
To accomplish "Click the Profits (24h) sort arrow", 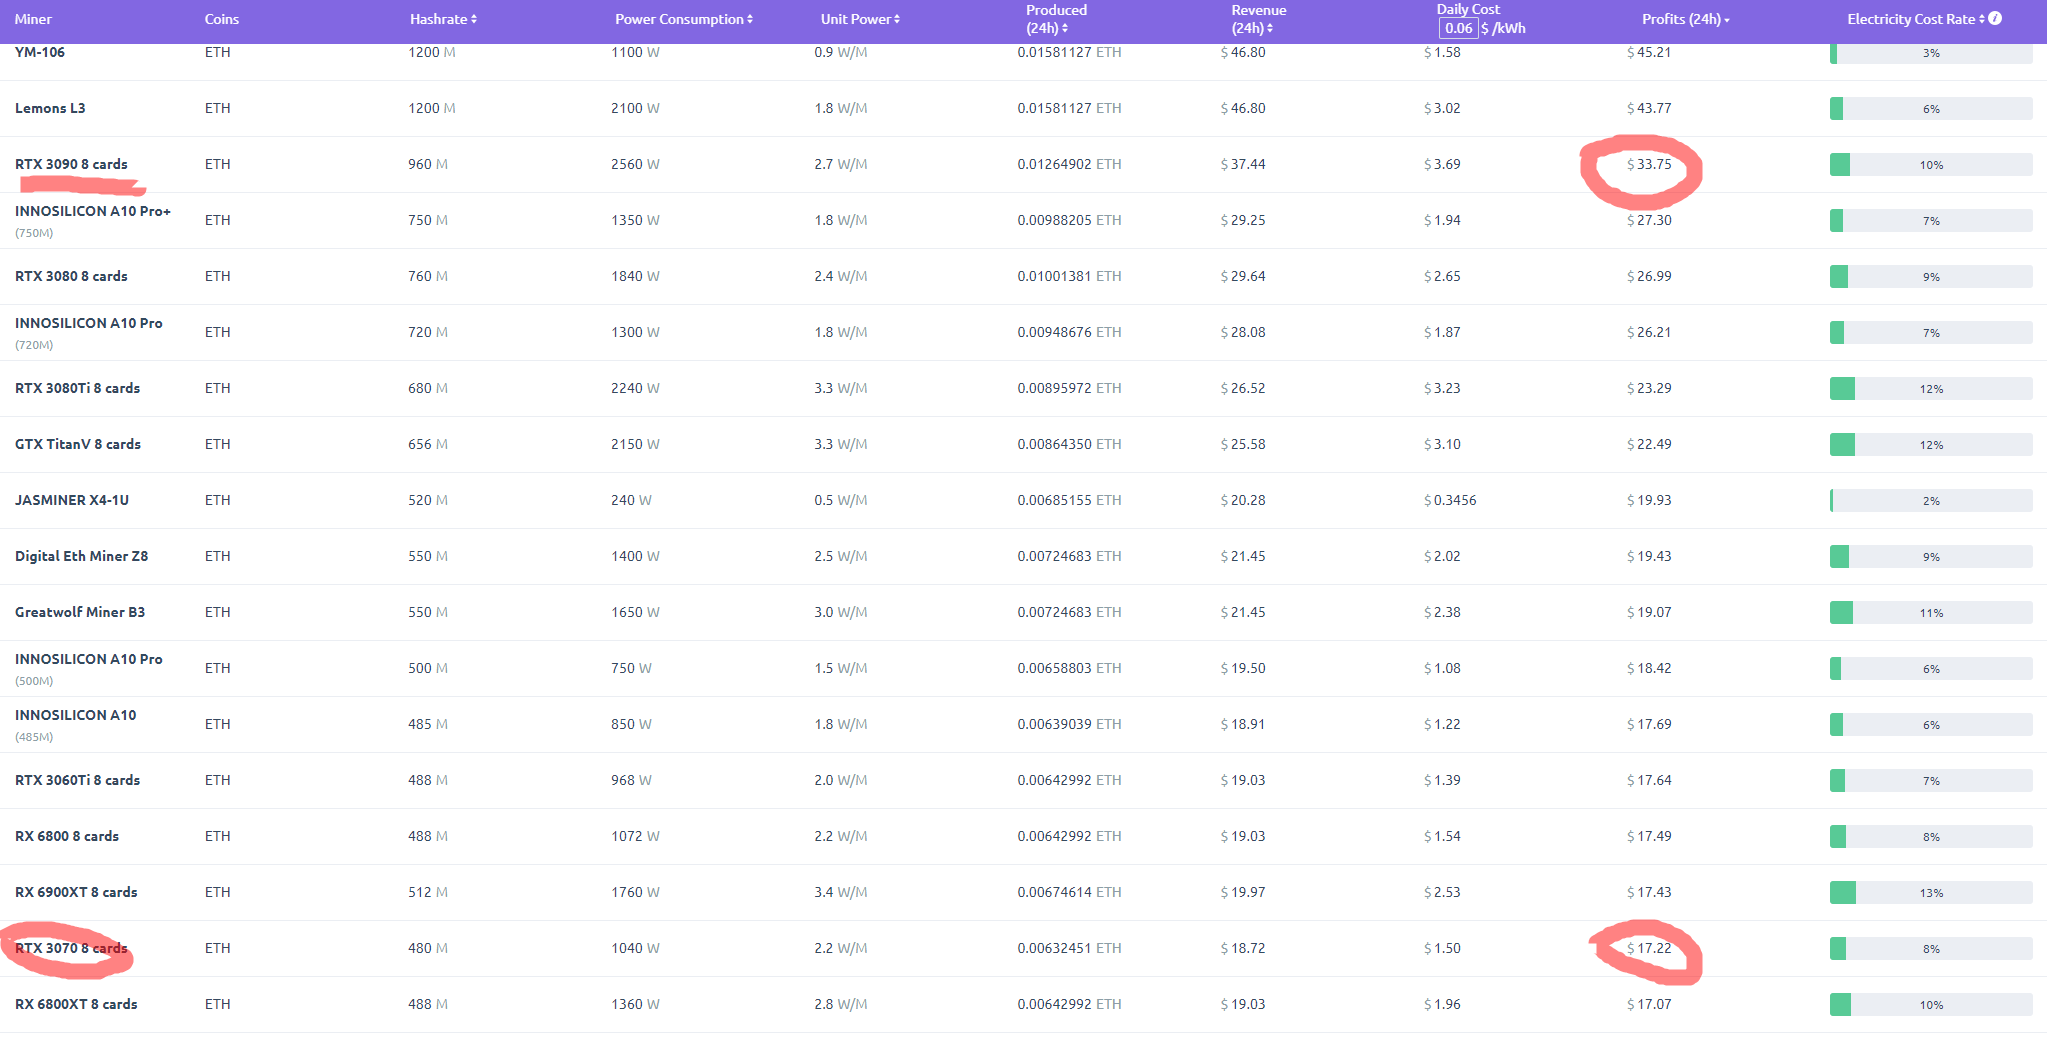I will (x=1726, y=20).
